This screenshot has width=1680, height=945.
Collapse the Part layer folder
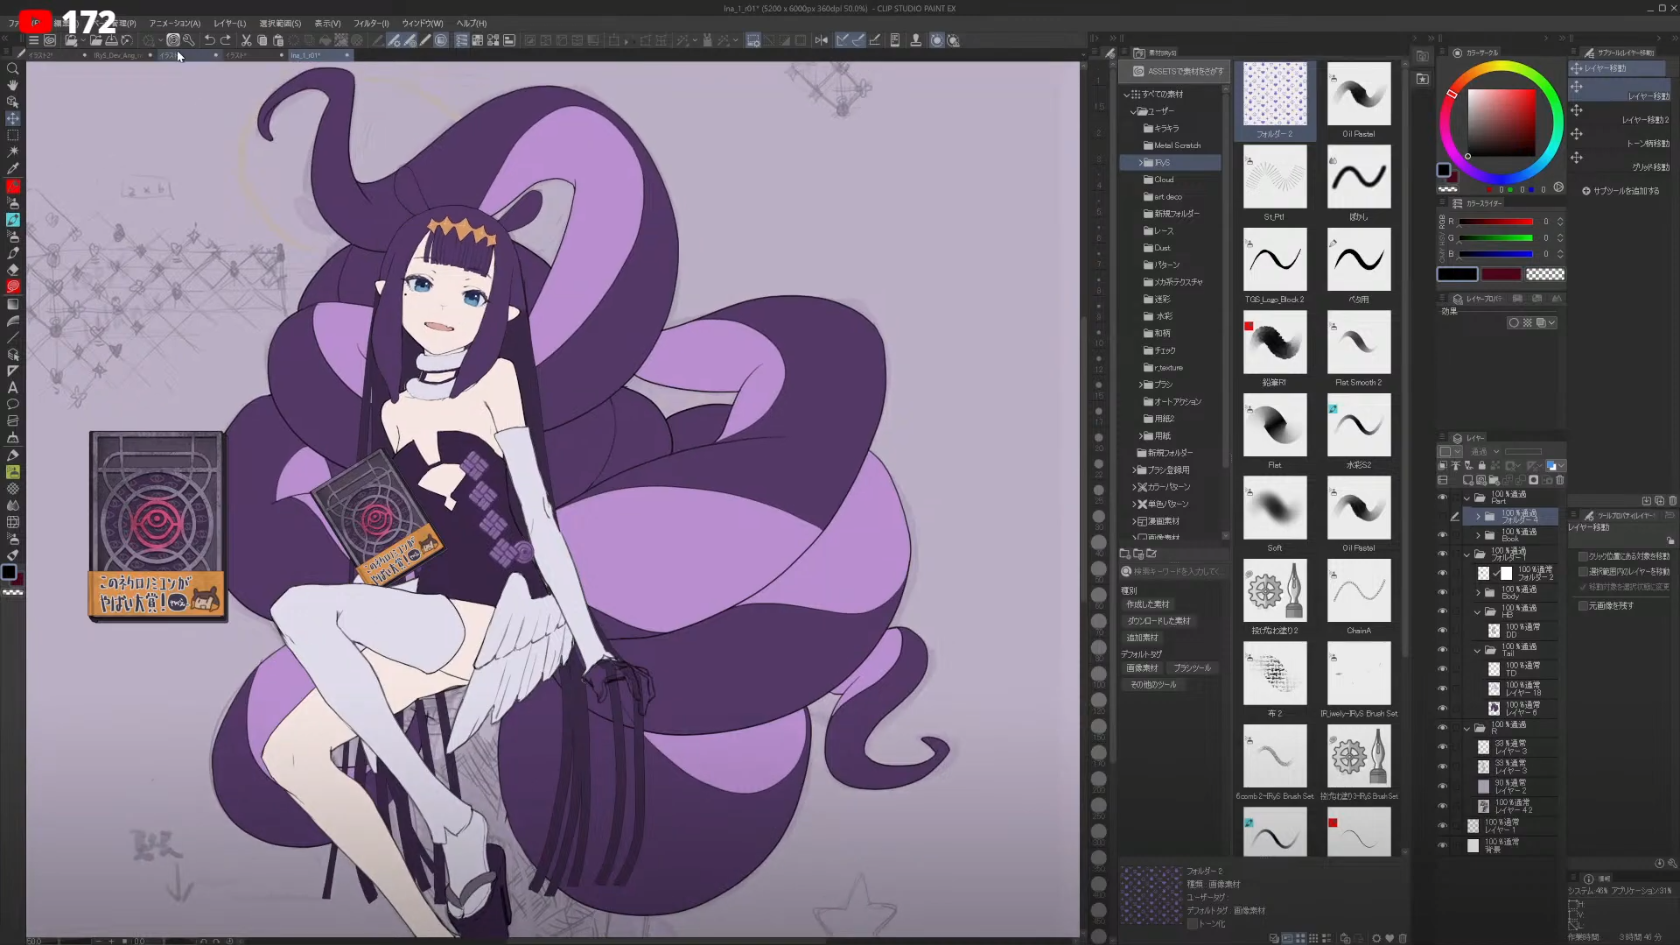1468,497
